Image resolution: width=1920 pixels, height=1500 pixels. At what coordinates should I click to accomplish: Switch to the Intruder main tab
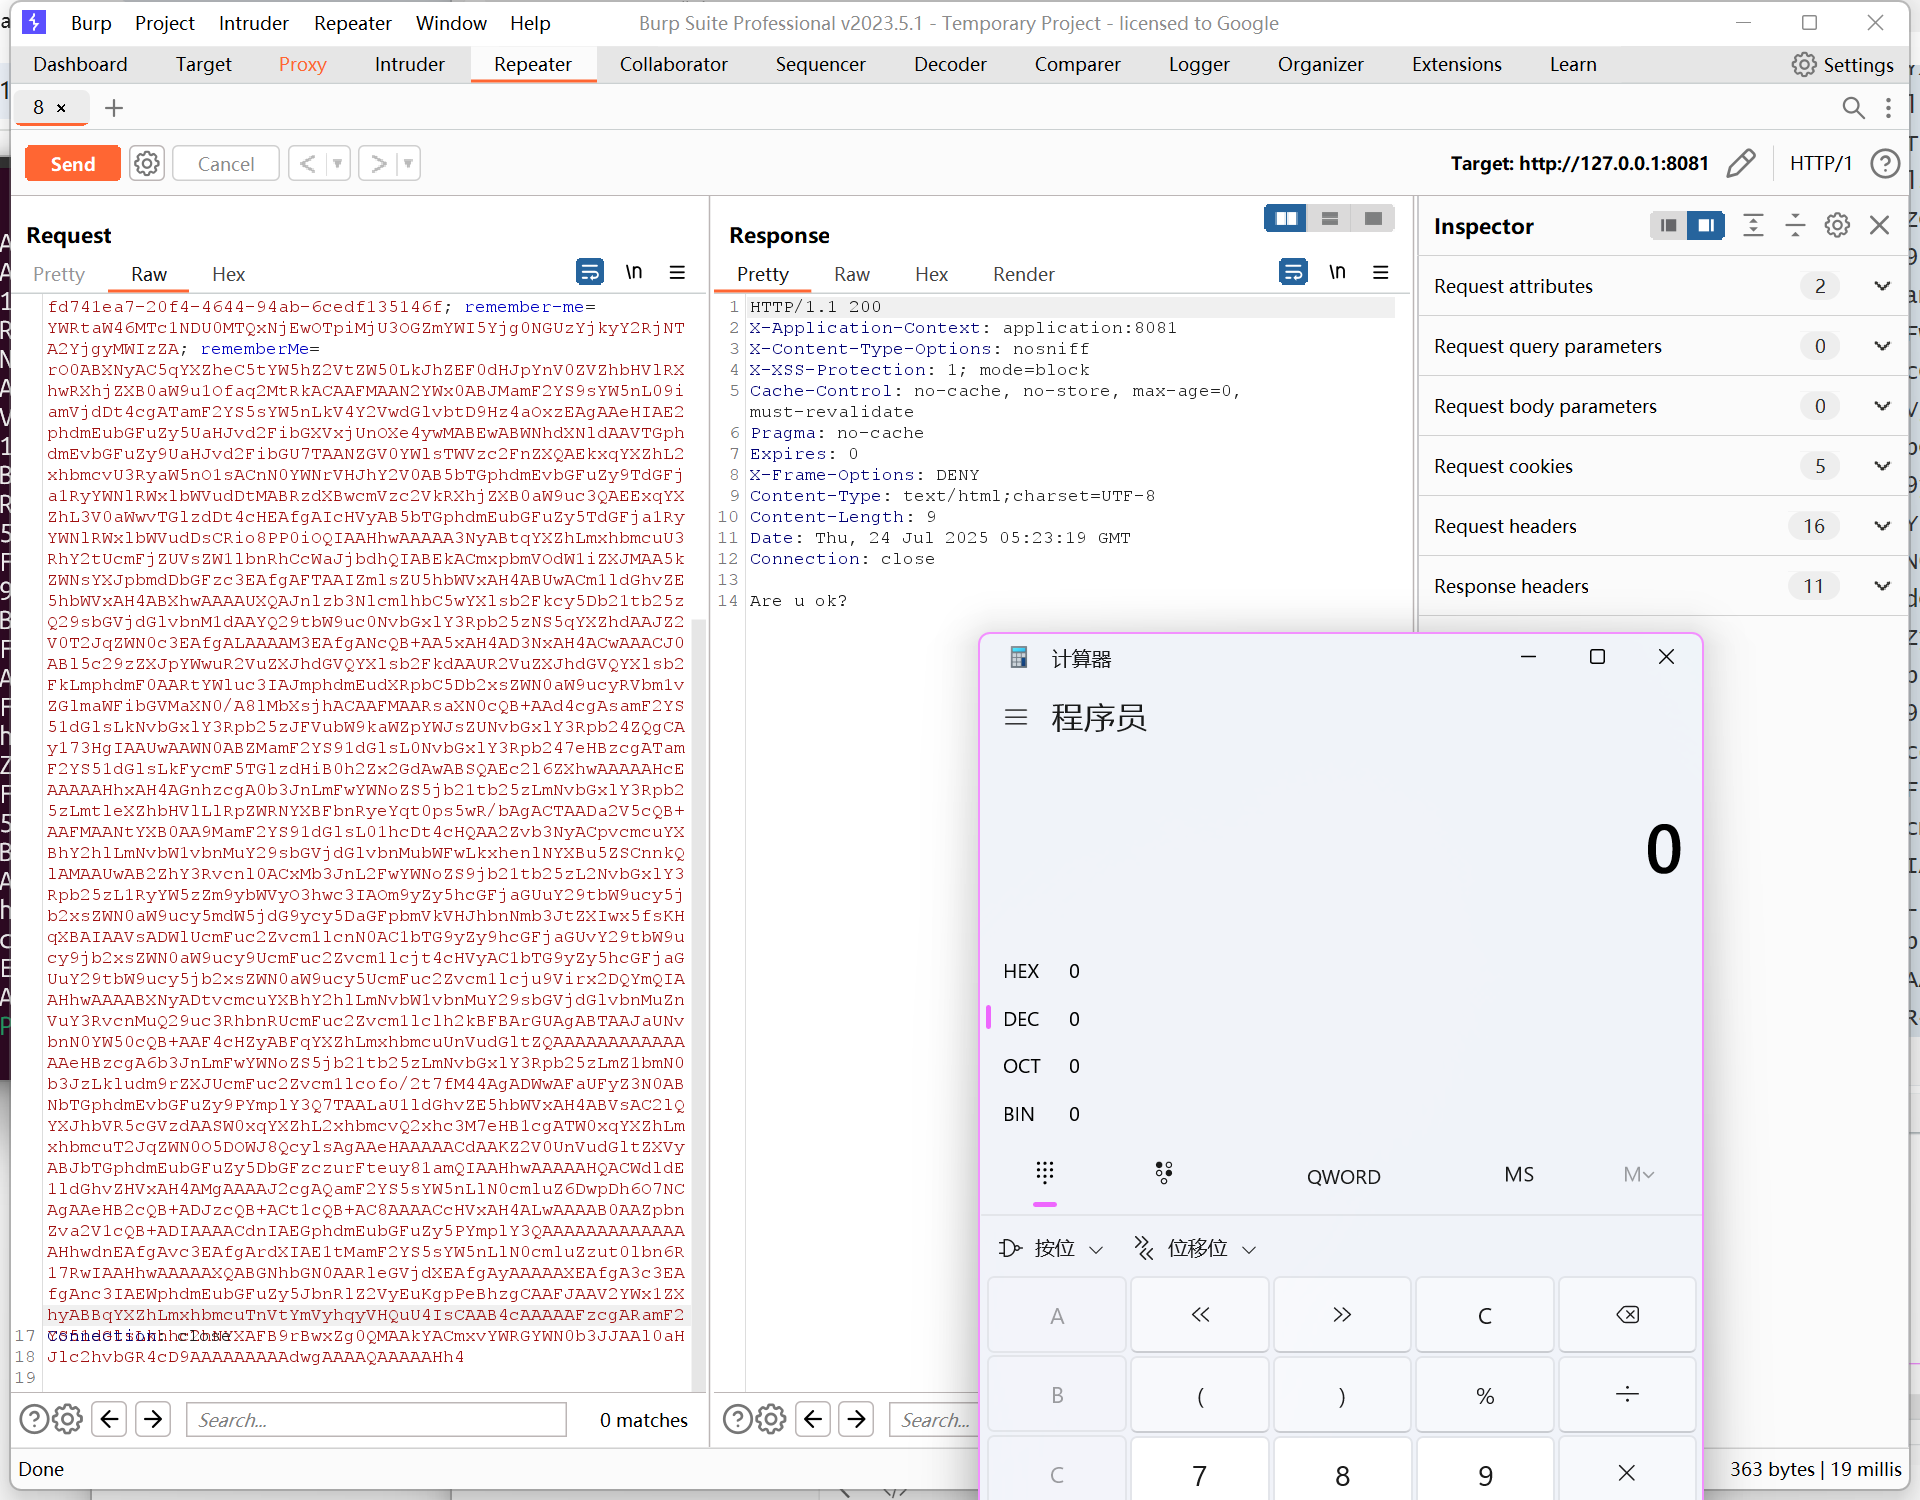(409, 64)
